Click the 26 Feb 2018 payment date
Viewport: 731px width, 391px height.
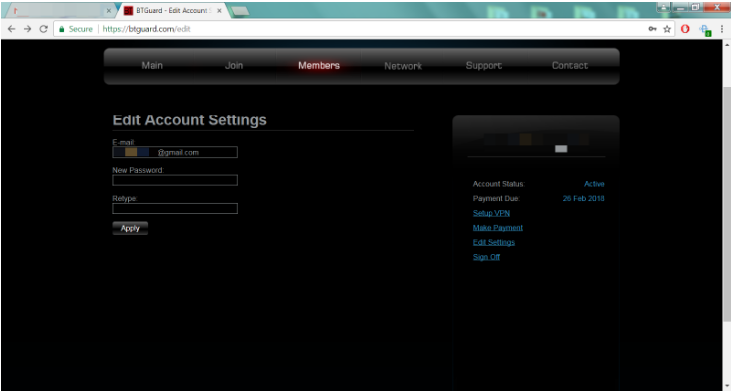[583, 199]
